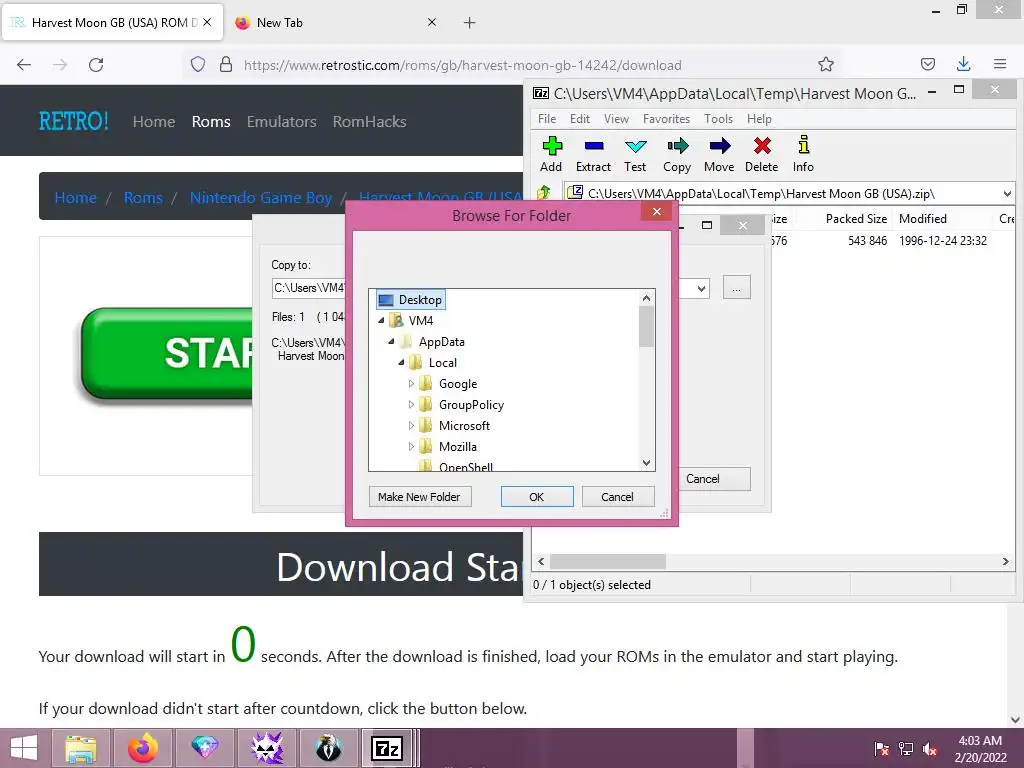Click the 7-Zip horizontal scrollbar thumb

click(608, 562)
